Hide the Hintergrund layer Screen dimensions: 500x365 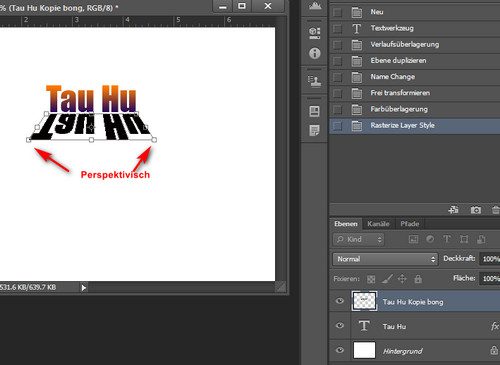click(340, 350)
